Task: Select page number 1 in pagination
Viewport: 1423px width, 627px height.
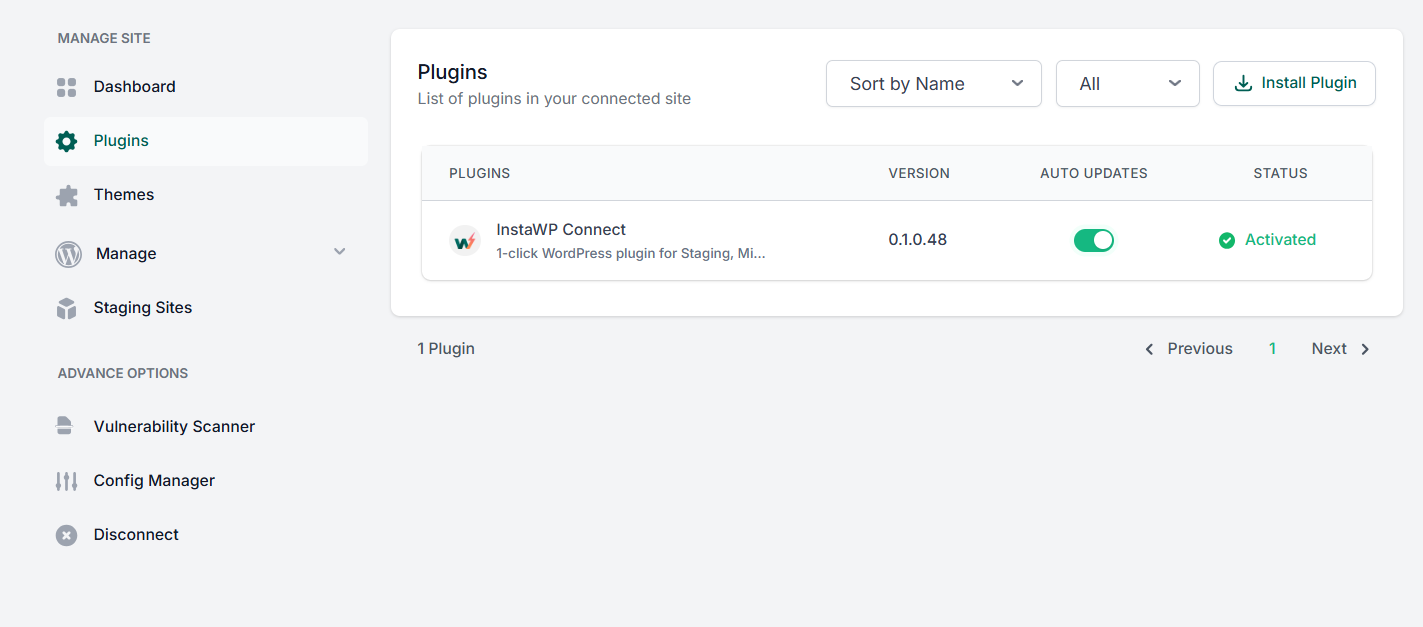Action: [x=1272, y=349]
